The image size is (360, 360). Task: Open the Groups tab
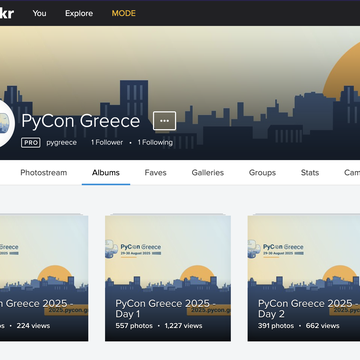[x=262, y=173]
